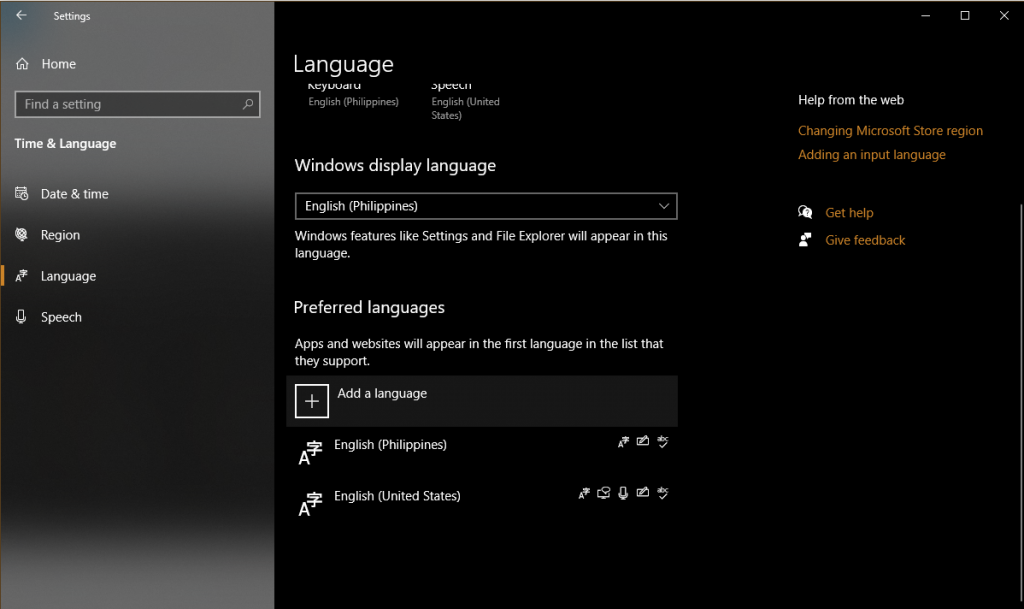The image size is (1024, 609).
Task: Focus the Find a setting search box
Action: 137,104
